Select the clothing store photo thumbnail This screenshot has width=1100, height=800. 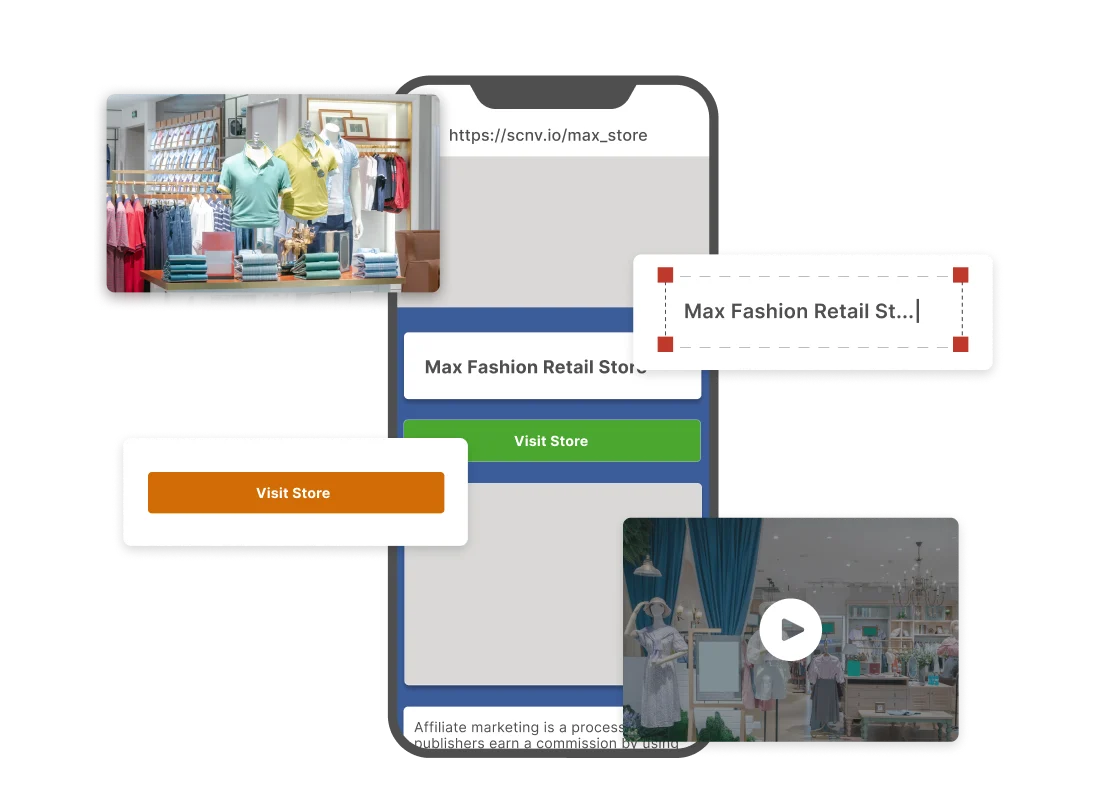pos(273,193)
